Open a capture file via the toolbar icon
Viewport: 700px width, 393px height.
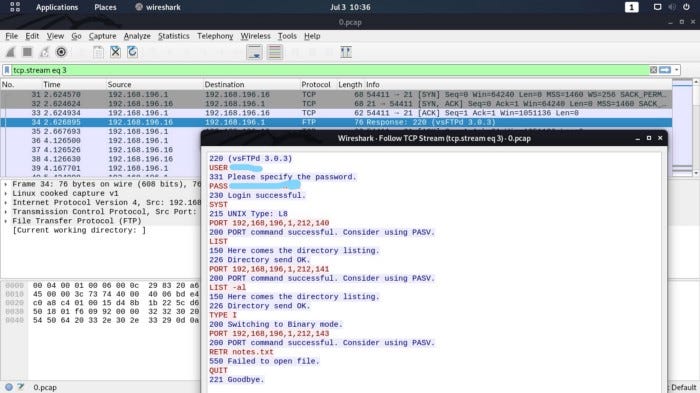pyautogui.click(x=98, y=52)
